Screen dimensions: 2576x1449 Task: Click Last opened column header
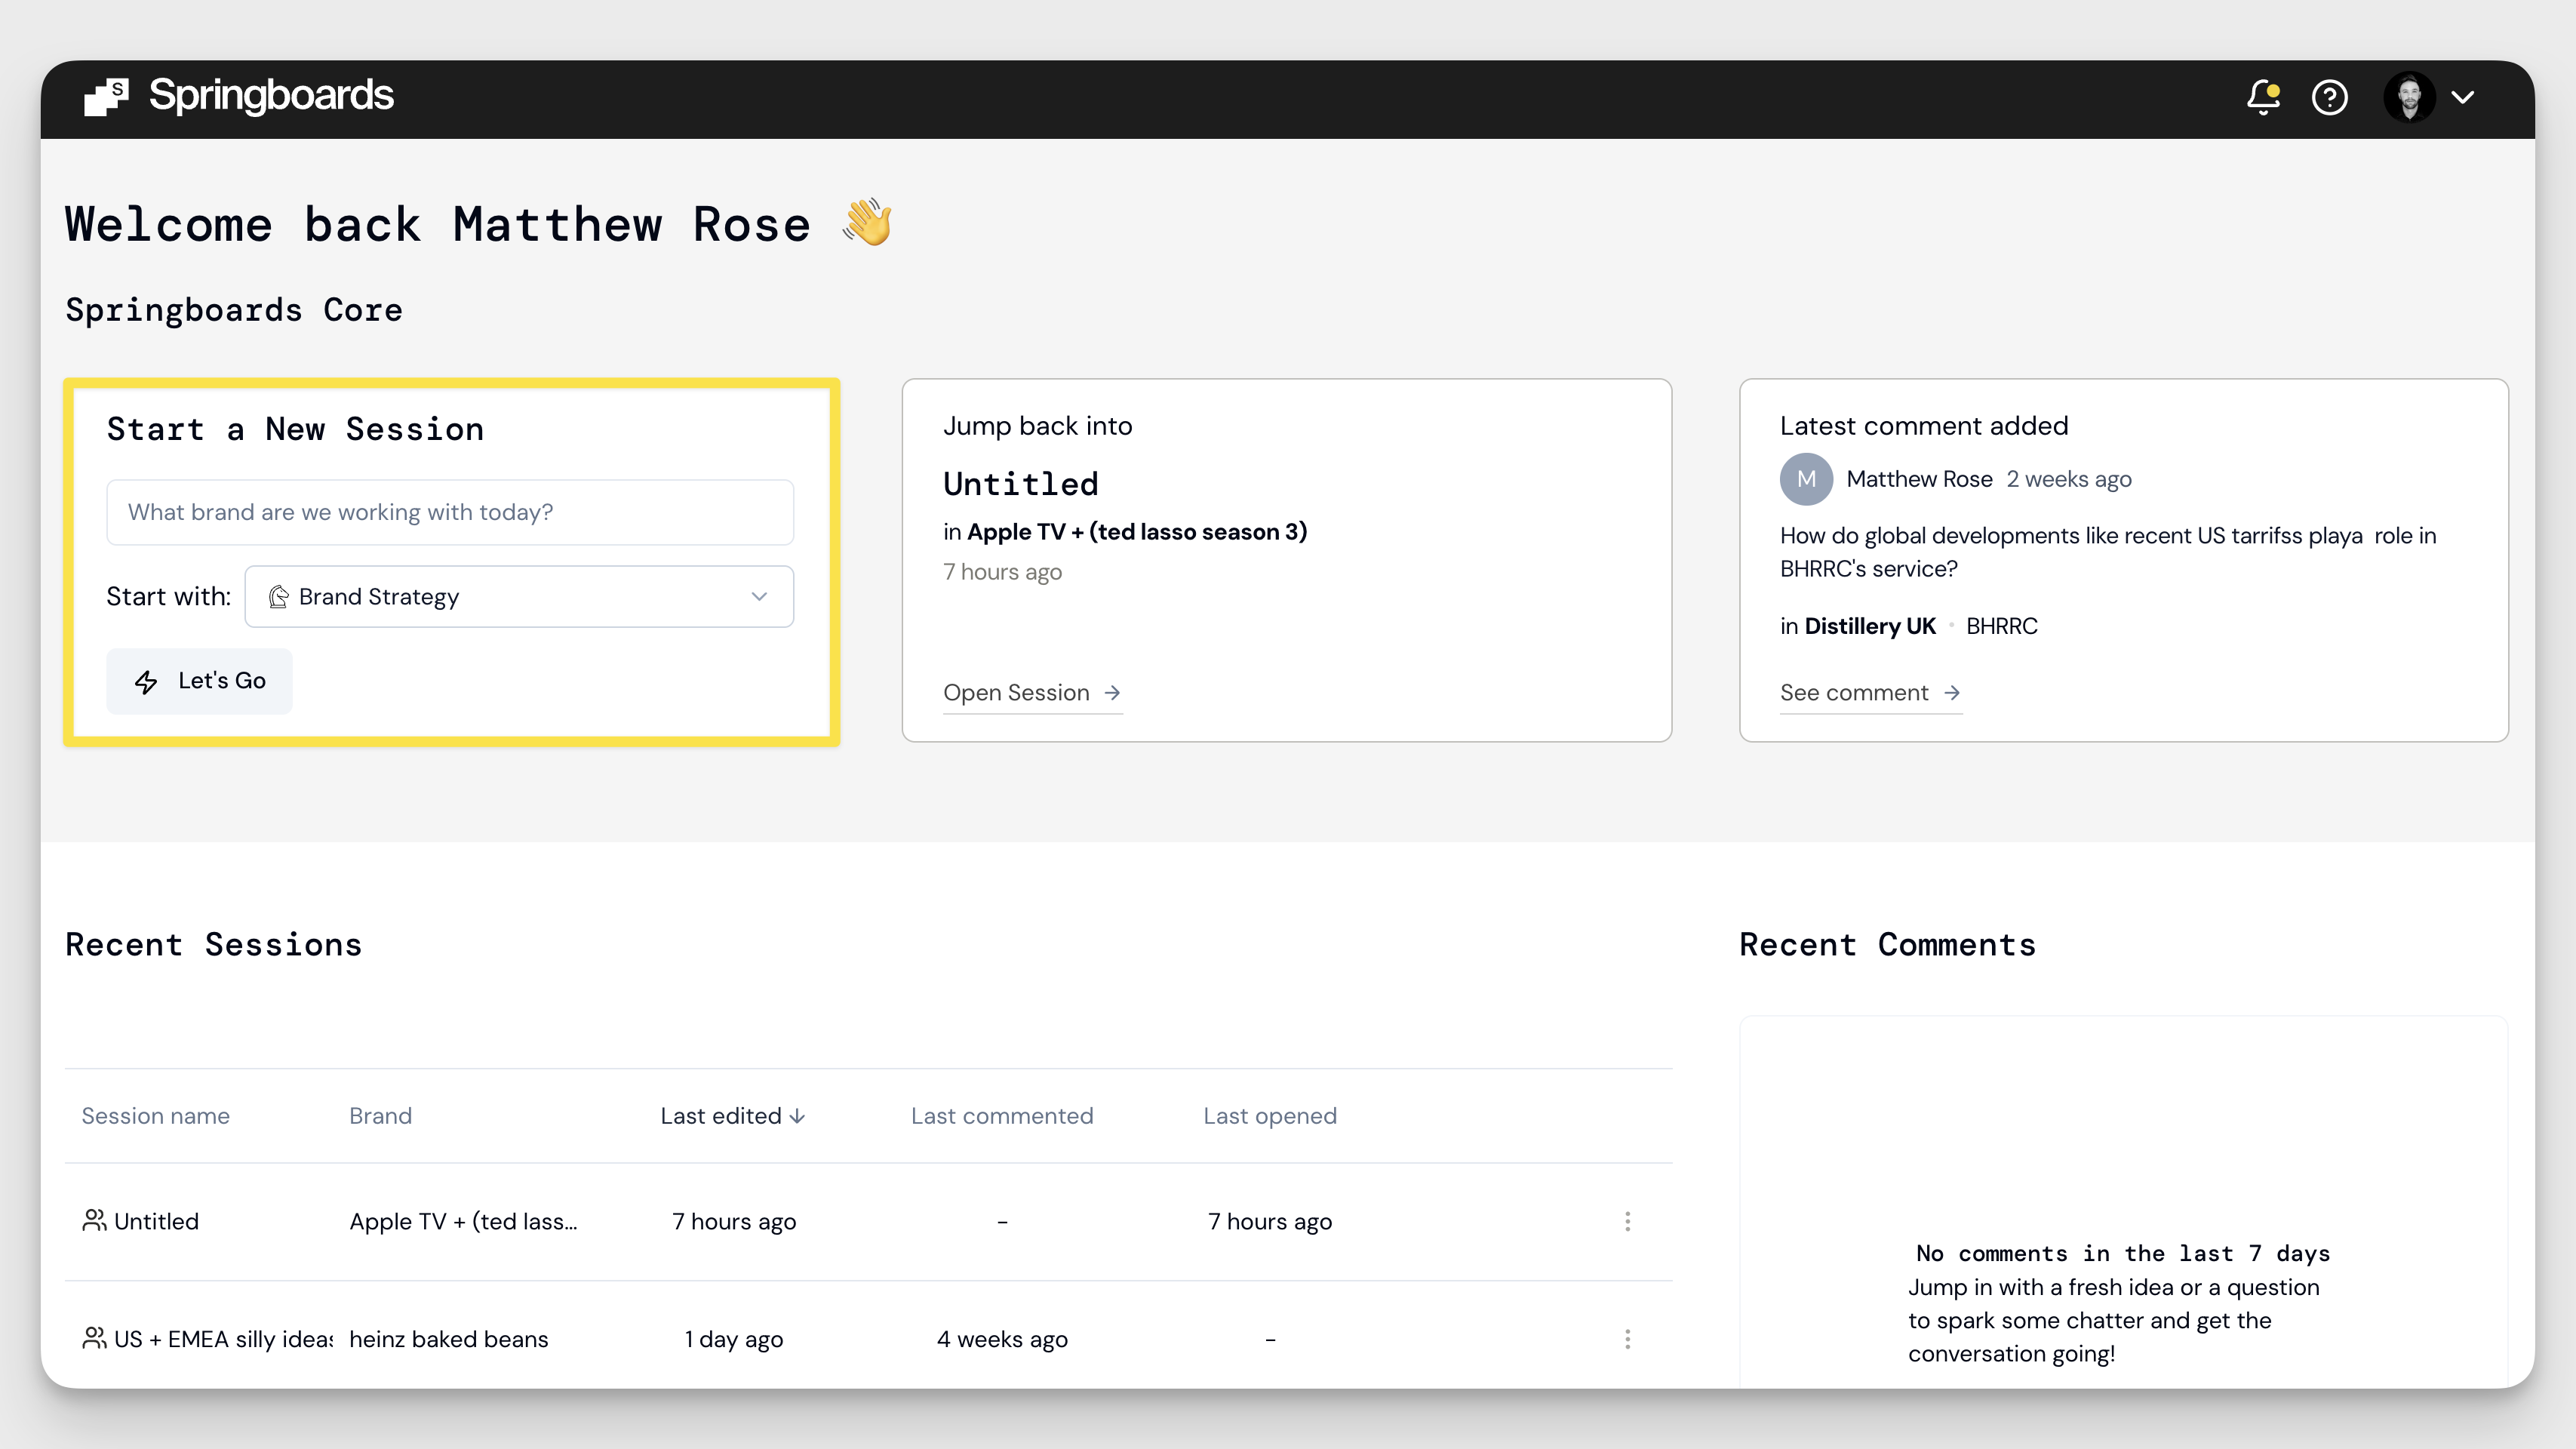(1269, 1116)
